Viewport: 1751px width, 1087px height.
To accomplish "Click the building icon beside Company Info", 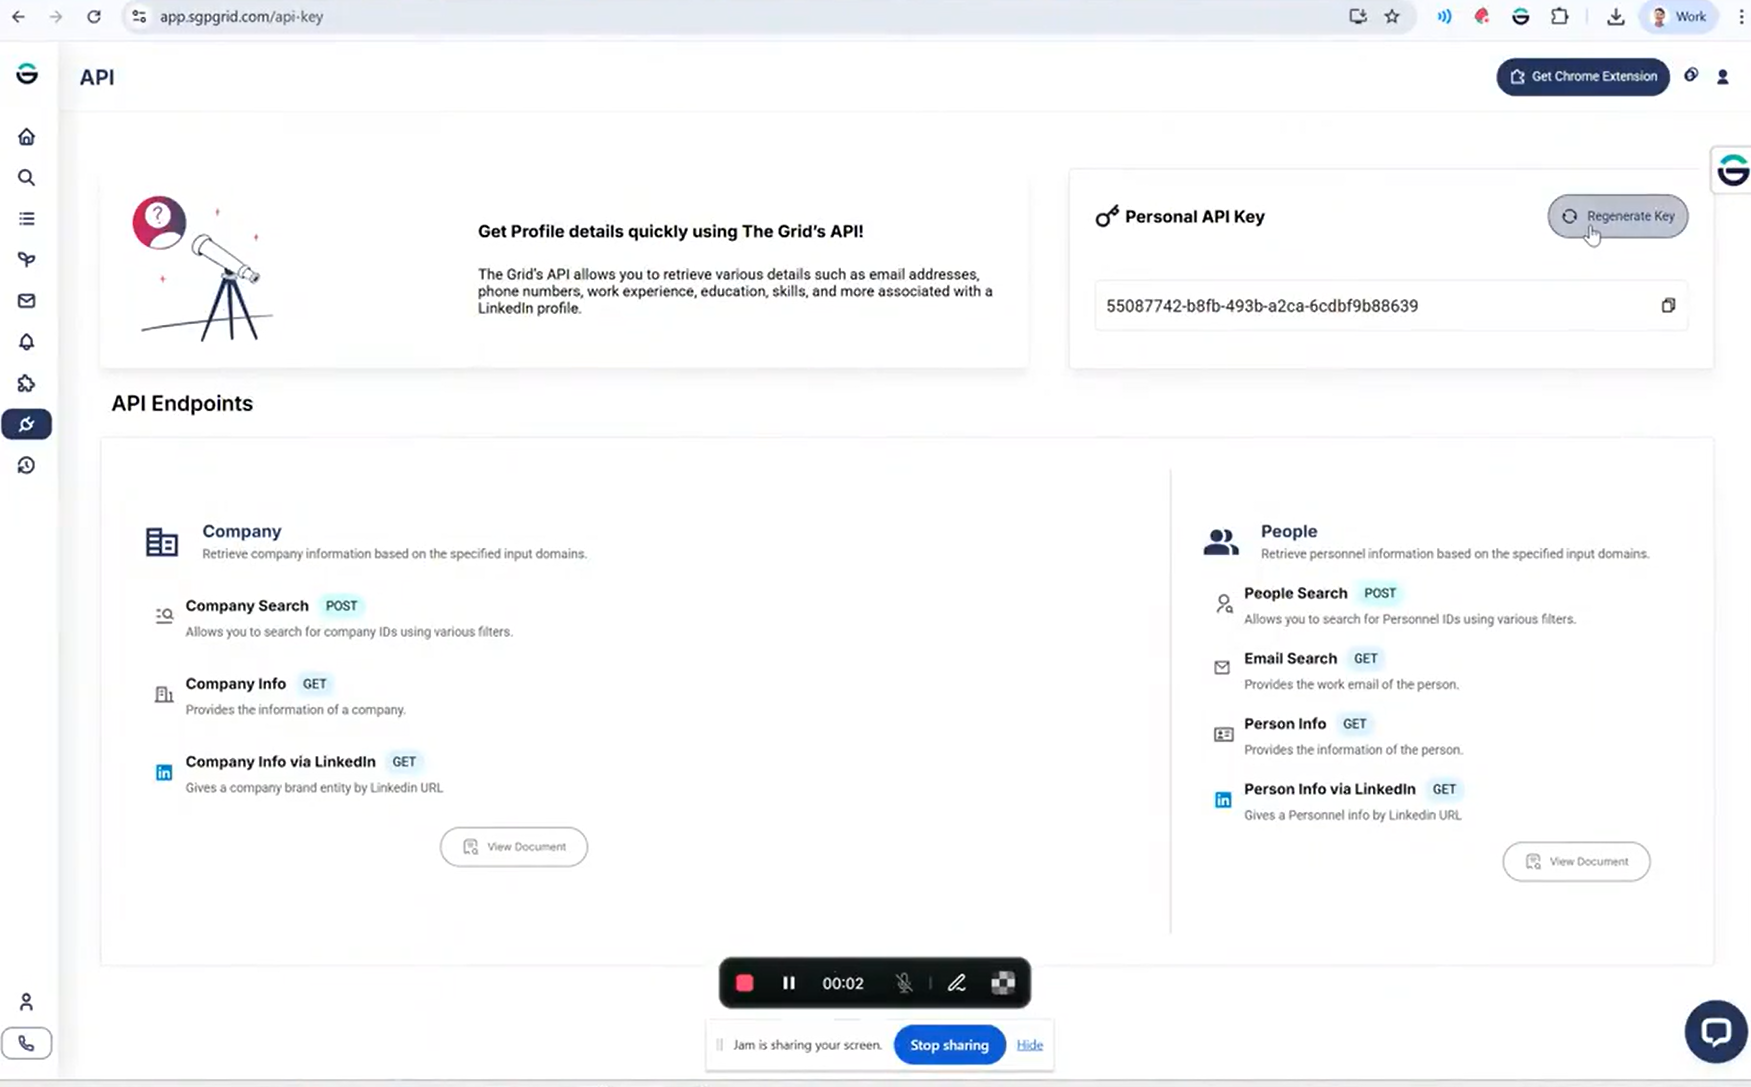I will click(x=164, y=694).
